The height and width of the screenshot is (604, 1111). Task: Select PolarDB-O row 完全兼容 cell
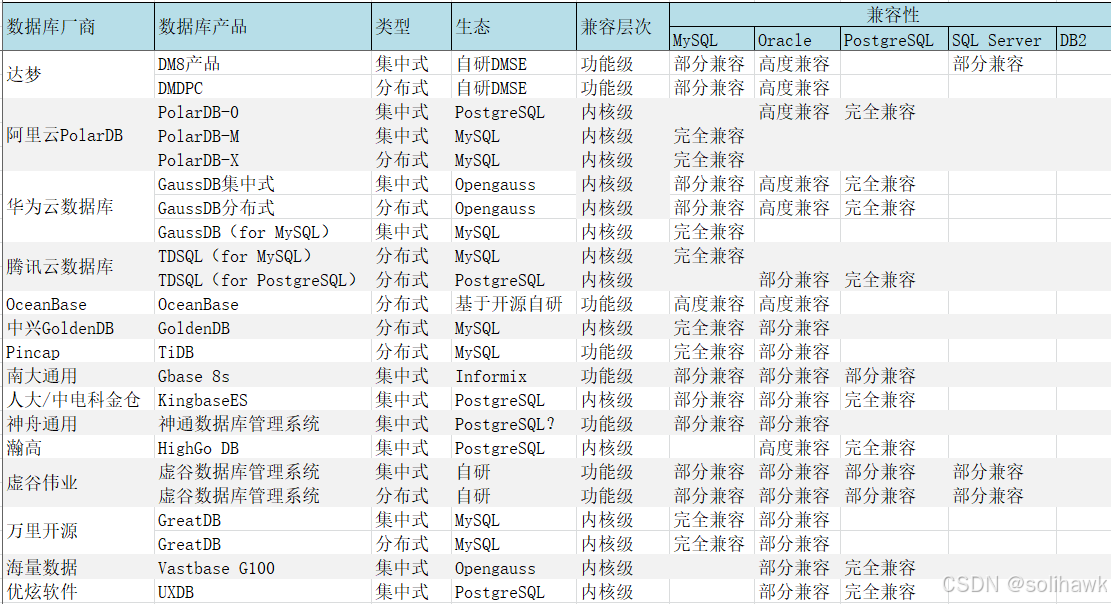[895, 112]
